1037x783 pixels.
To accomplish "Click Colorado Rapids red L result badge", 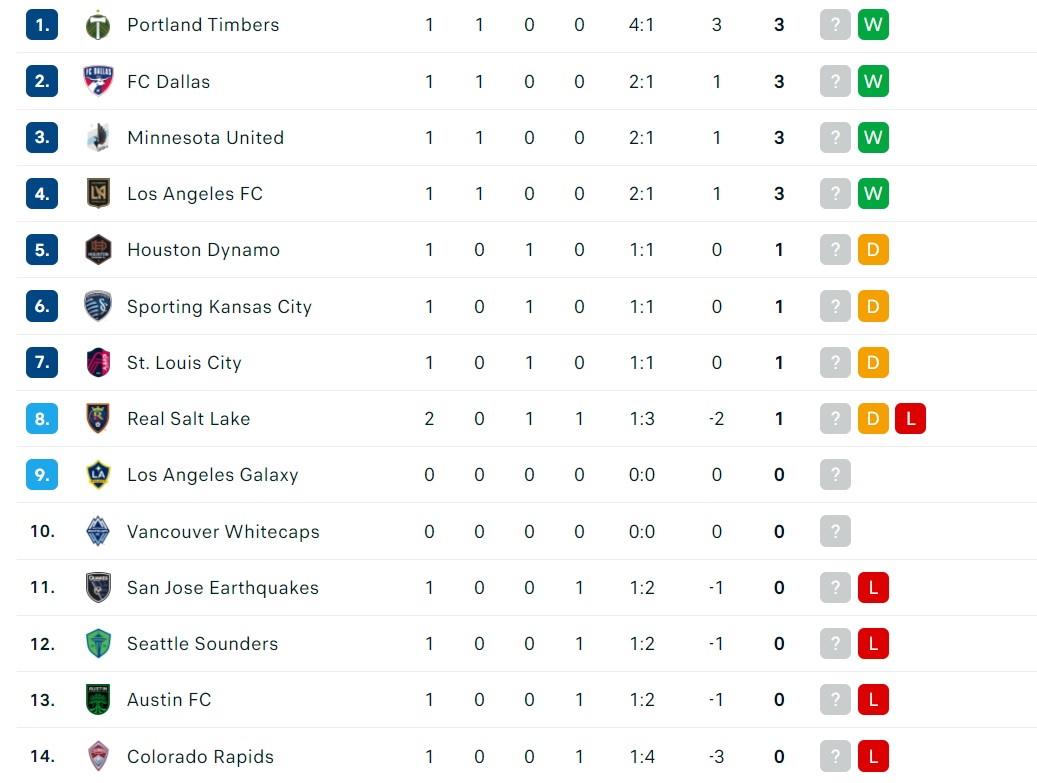I will coord(873,756).
